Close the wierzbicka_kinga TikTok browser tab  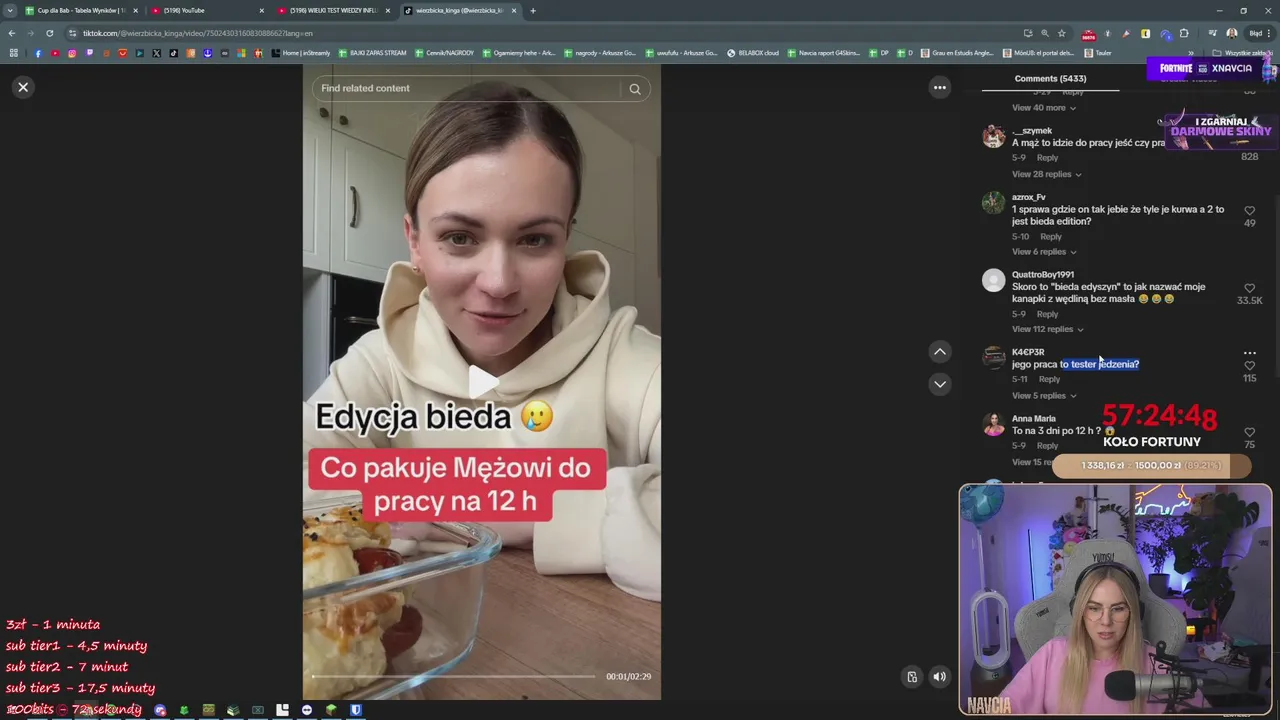pyautogui.click(x=514, y=10)
